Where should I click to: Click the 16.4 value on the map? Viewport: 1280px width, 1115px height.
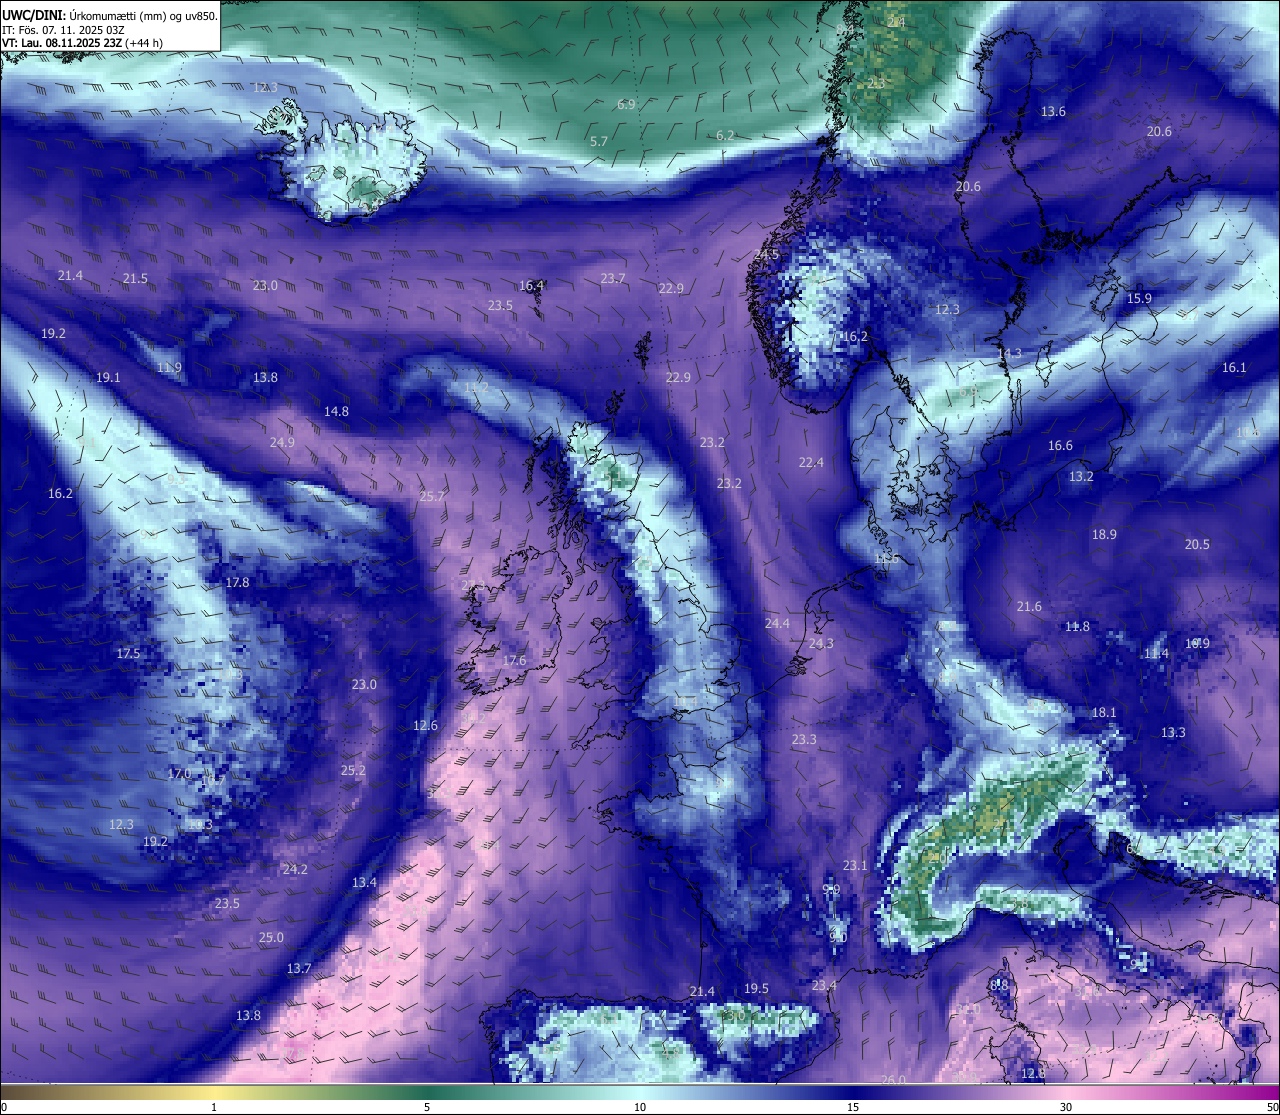[x=531, y=286]
